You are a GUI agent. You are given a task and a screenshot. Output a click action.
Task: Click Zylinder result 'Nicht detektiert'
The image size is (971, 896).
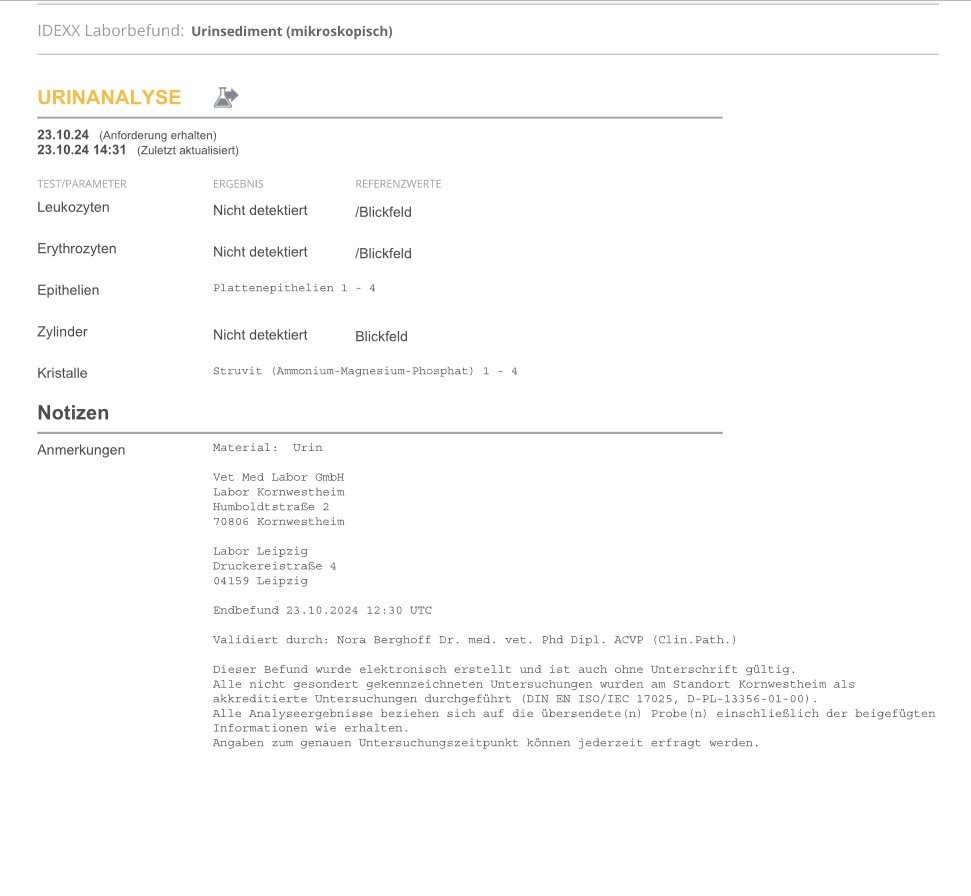(260, 335)
